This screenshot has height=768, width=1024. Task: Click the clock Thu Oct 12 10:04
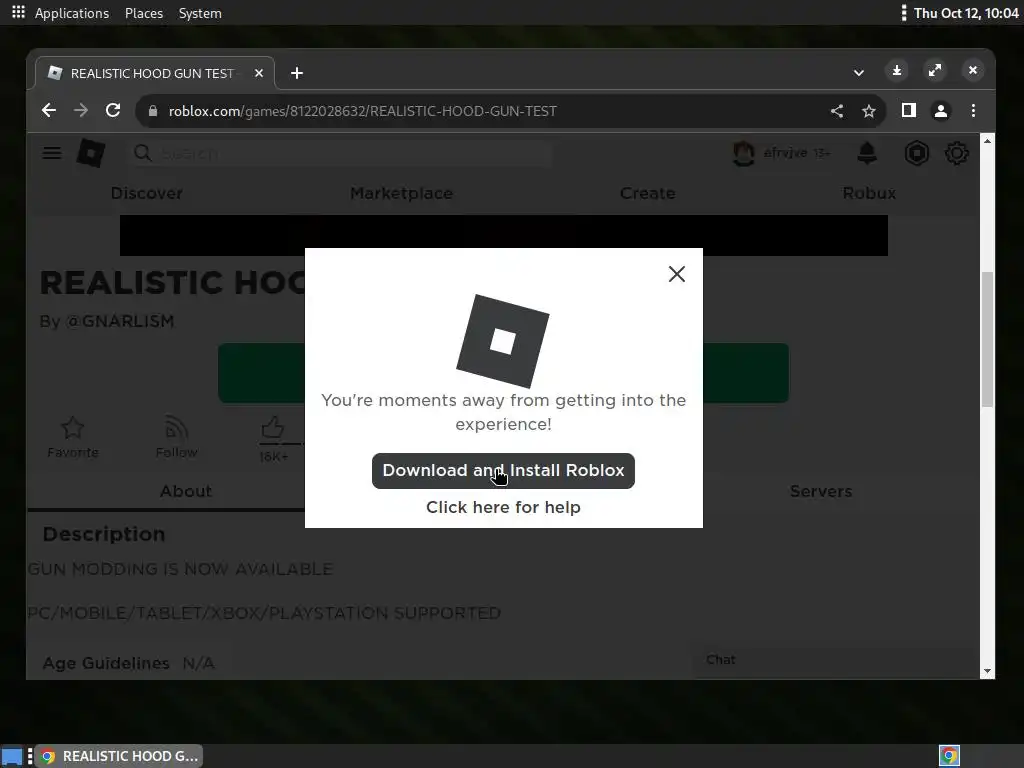[x=965, y=13]
